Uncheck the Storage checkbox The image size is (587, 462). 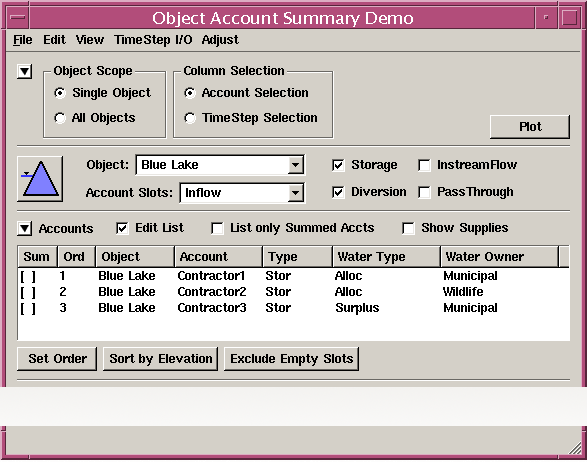[x=338, y=165]
